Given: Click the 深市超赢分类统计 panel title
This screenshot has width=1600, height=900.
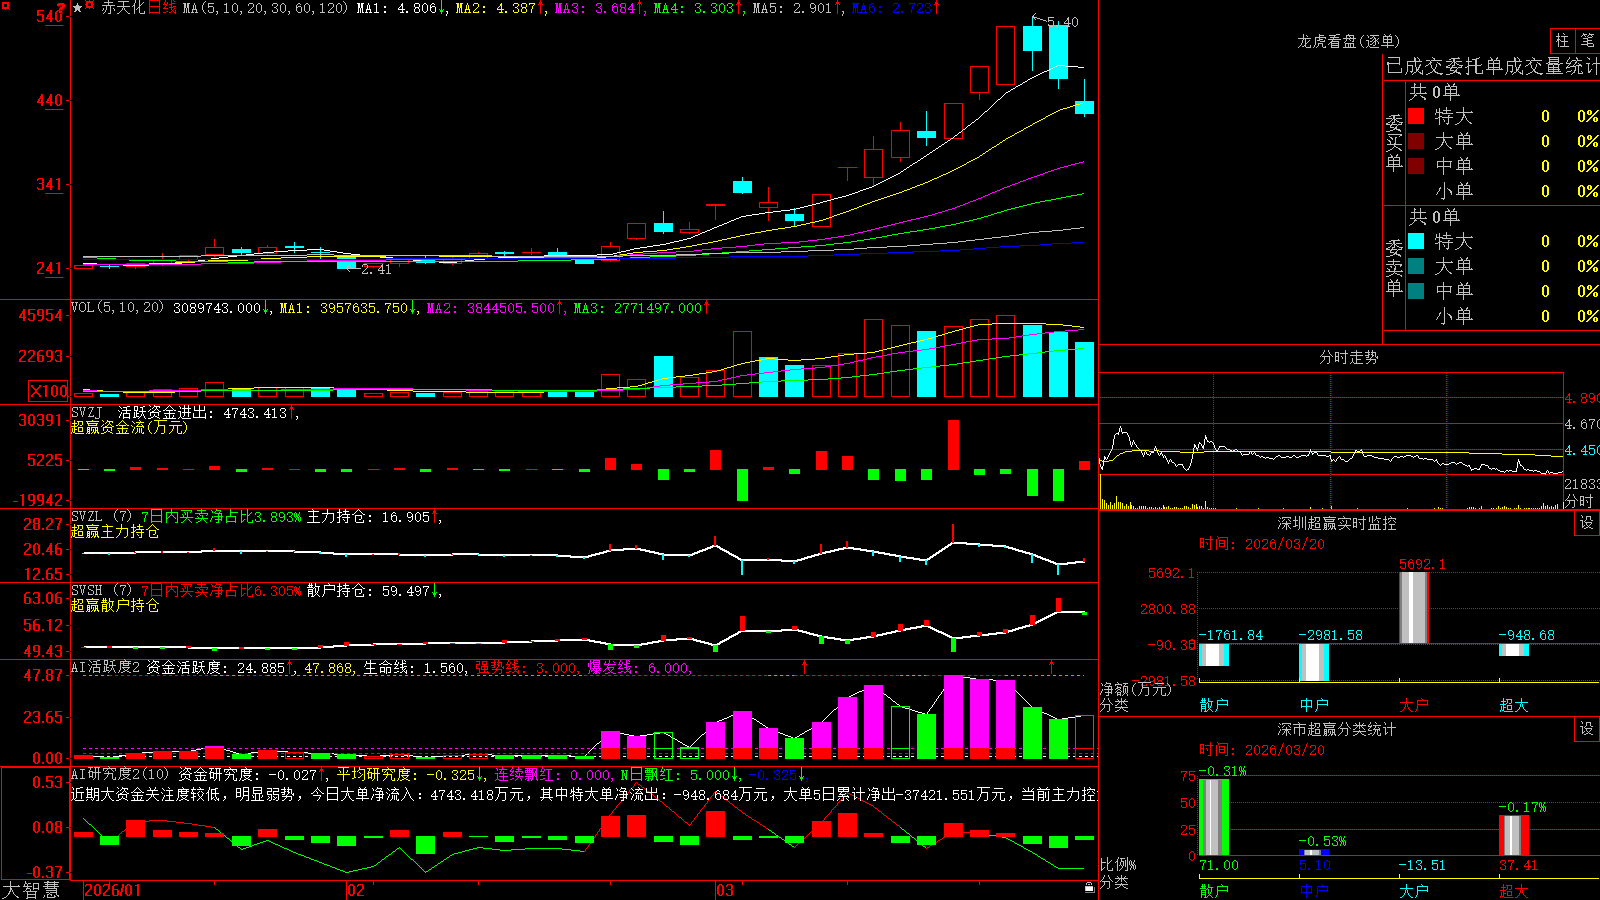Looking at the screenshot, I should pyautogui.click(x=1336, y=729).
